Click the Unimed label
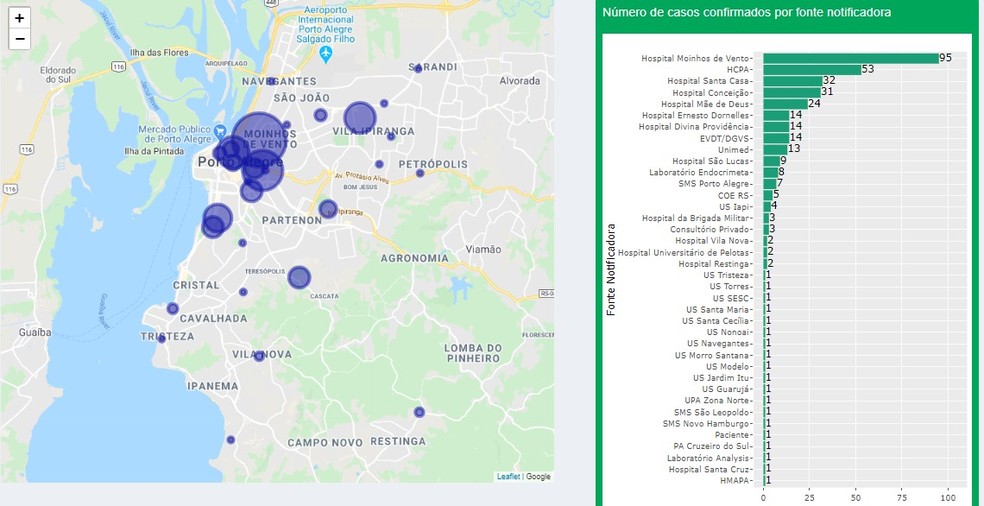The width and height of the screenshot is (984, 506). (x=734, y=149)
